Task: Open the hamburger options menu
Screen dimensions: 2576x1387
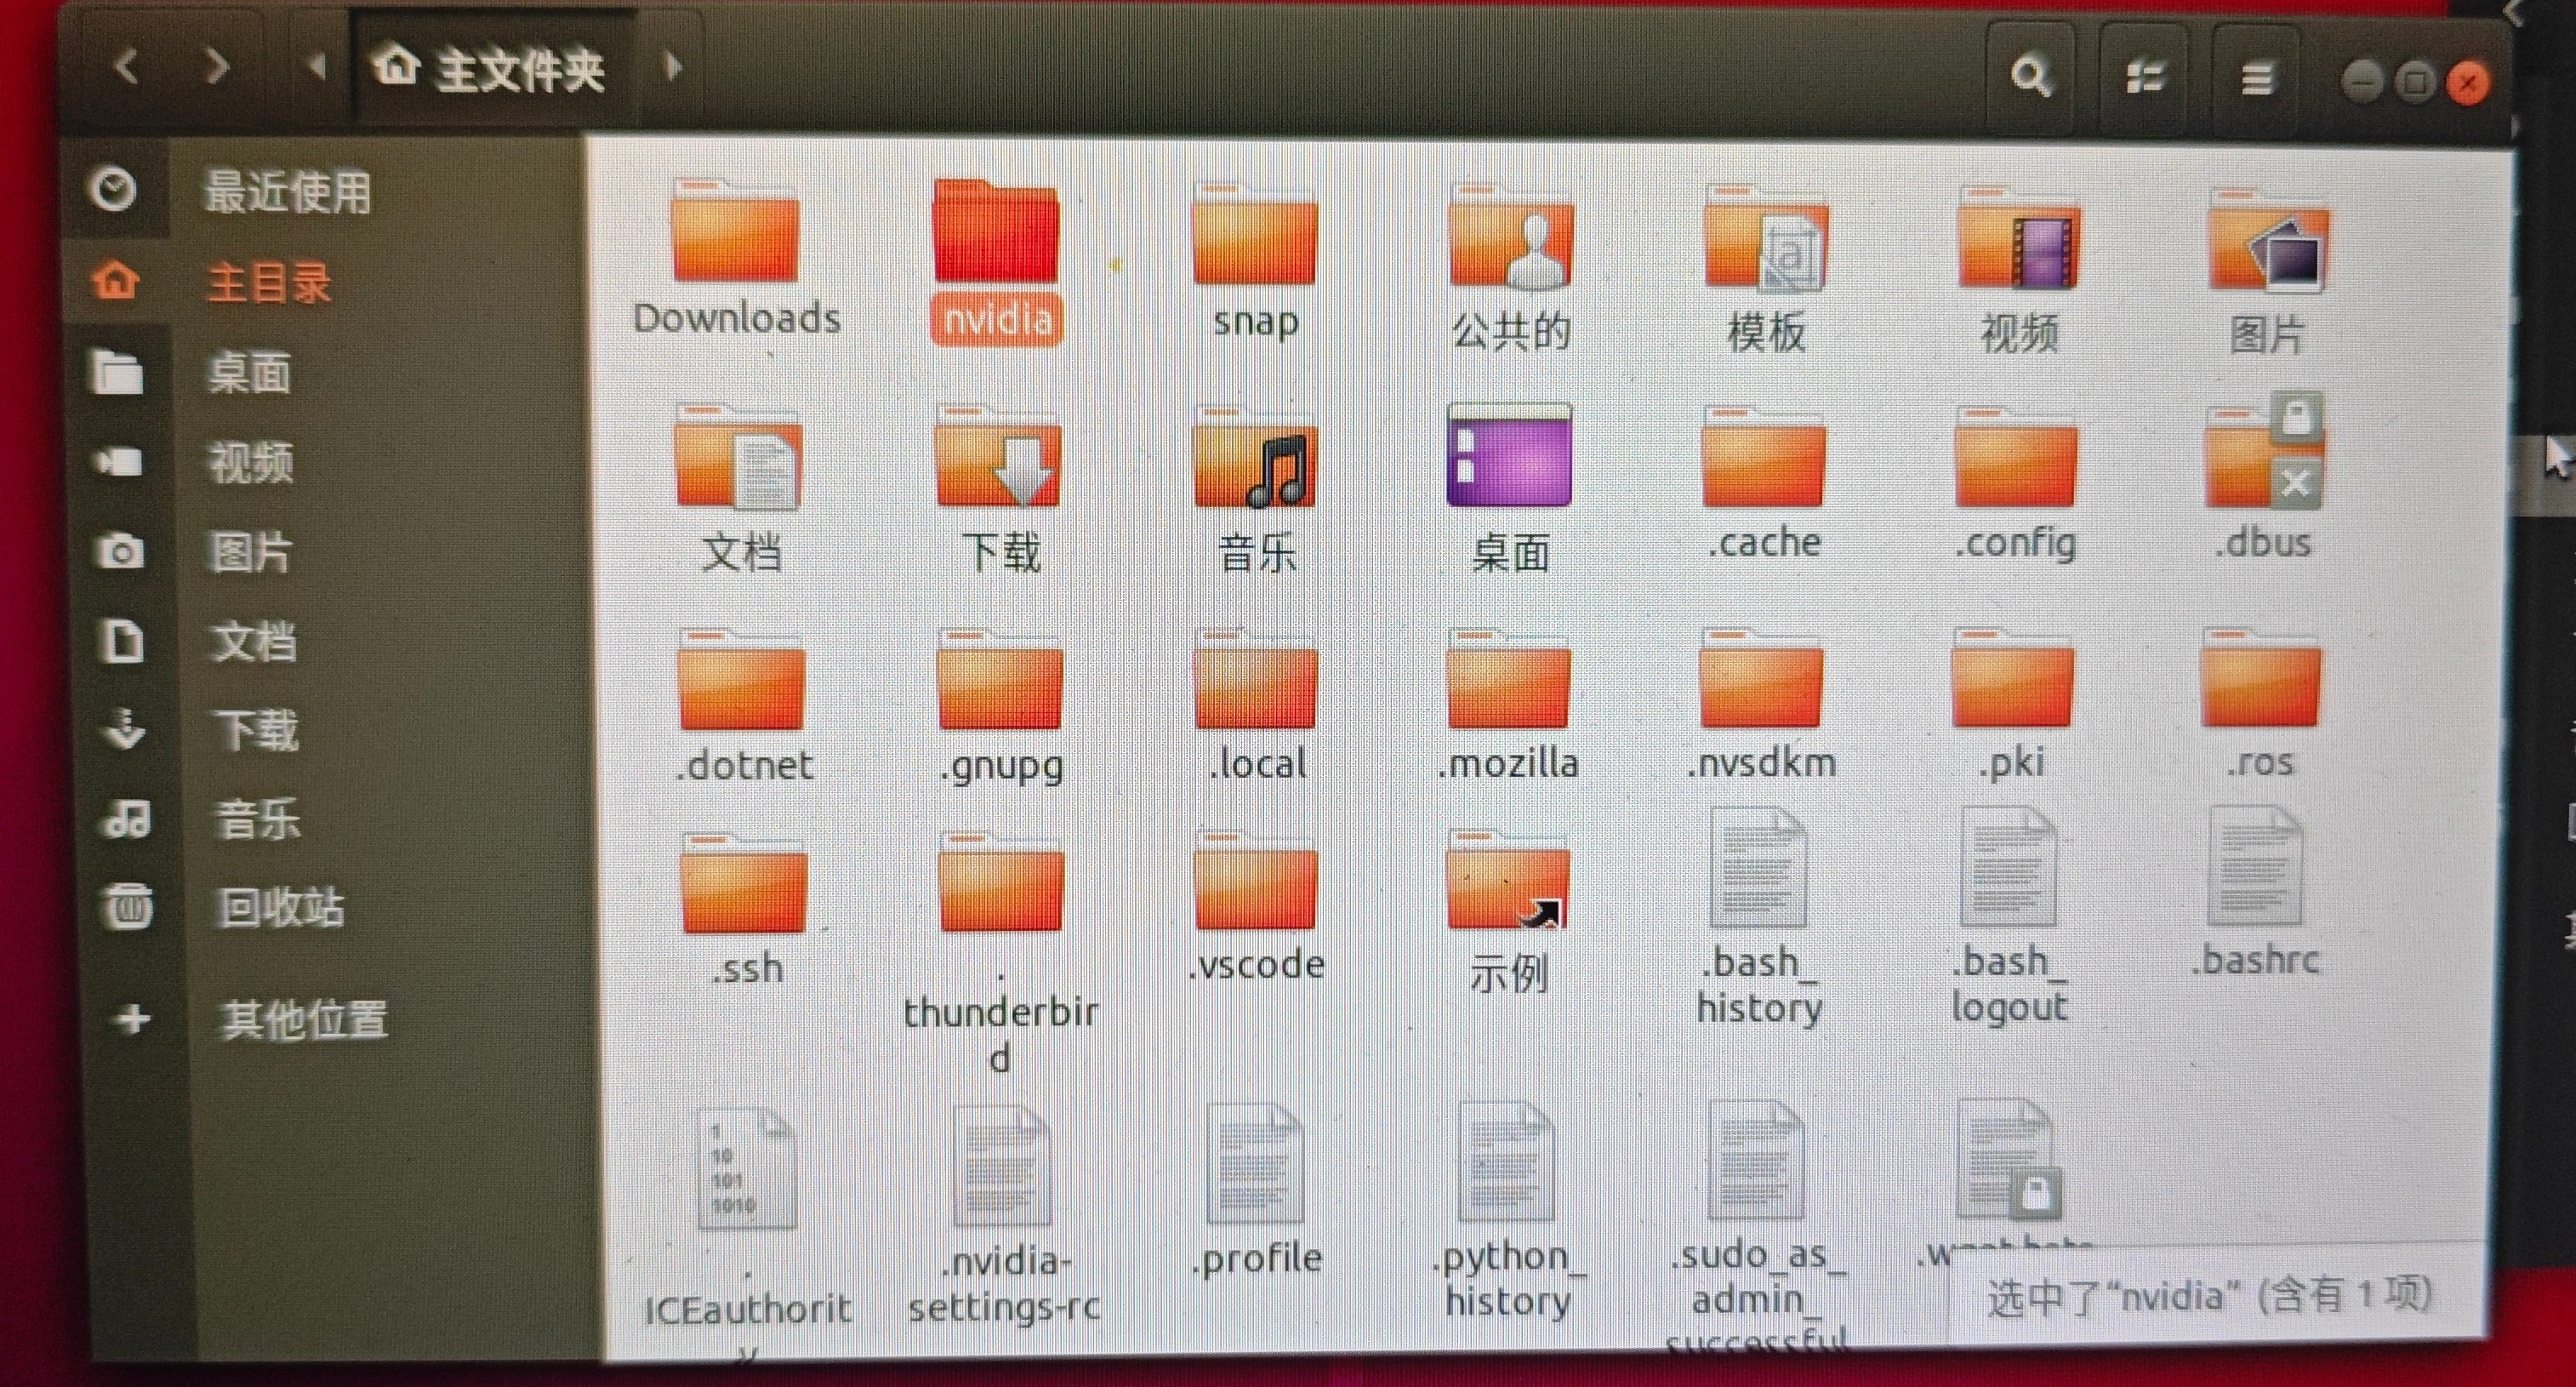Action: (2256, 77)
